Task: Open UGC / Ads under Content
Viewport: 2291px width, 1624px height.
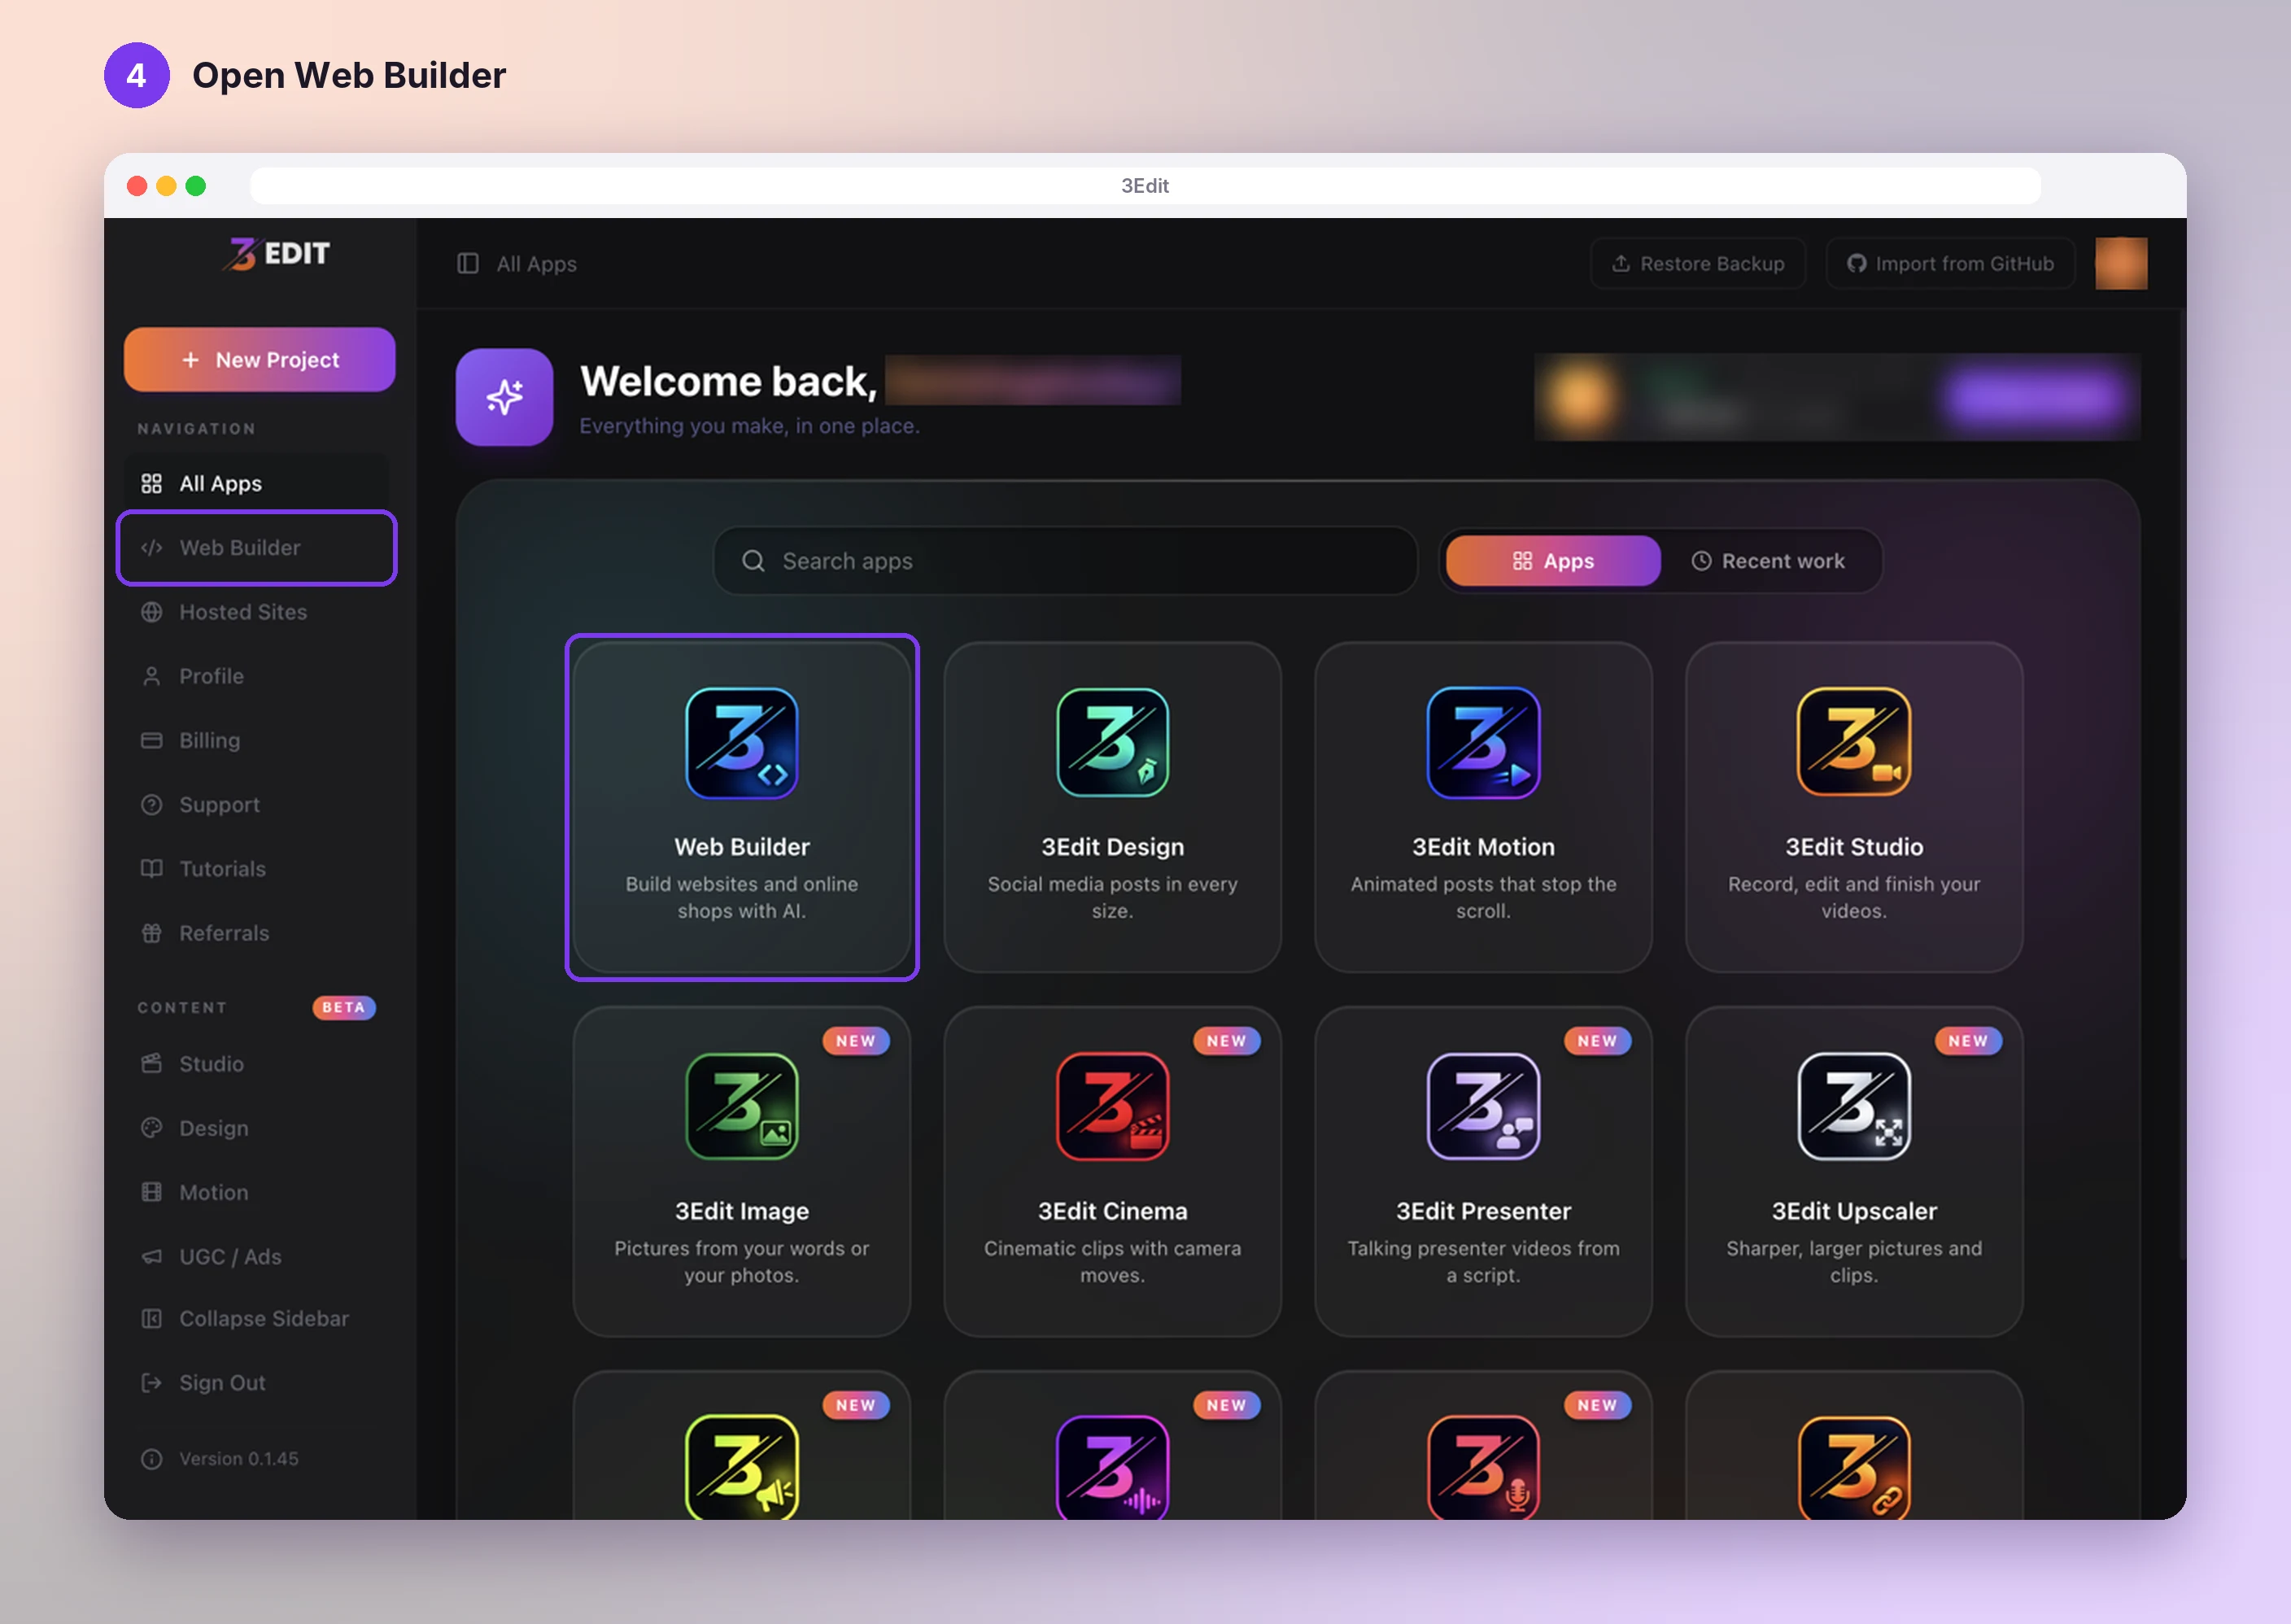Action: tap(257, 1256)
